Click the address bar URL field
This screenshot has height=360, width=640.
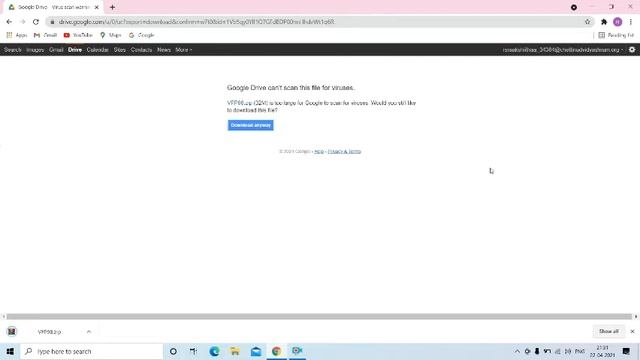coord(318,22)
